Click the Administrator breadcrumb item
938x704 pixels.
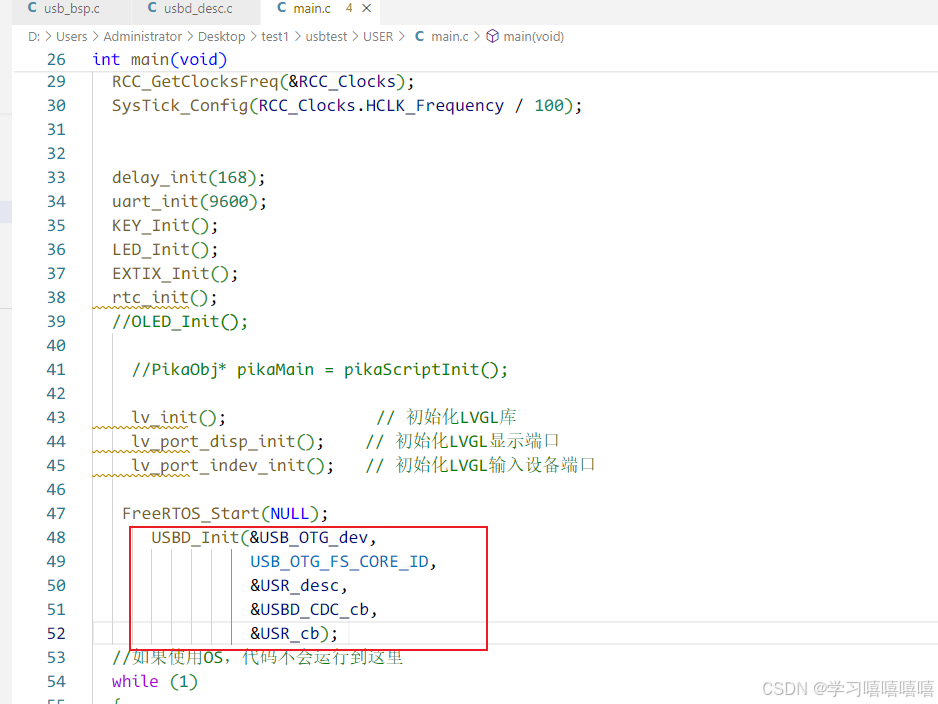click(143, 36)
